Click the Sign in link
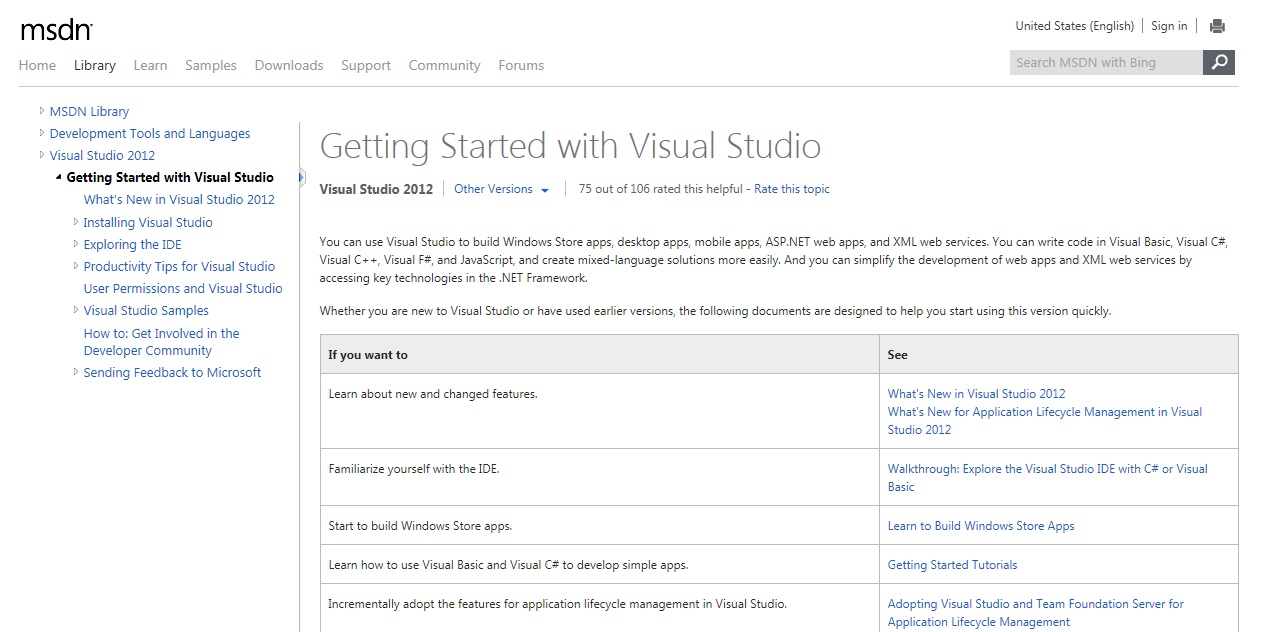 click(x=1169, y=26)
